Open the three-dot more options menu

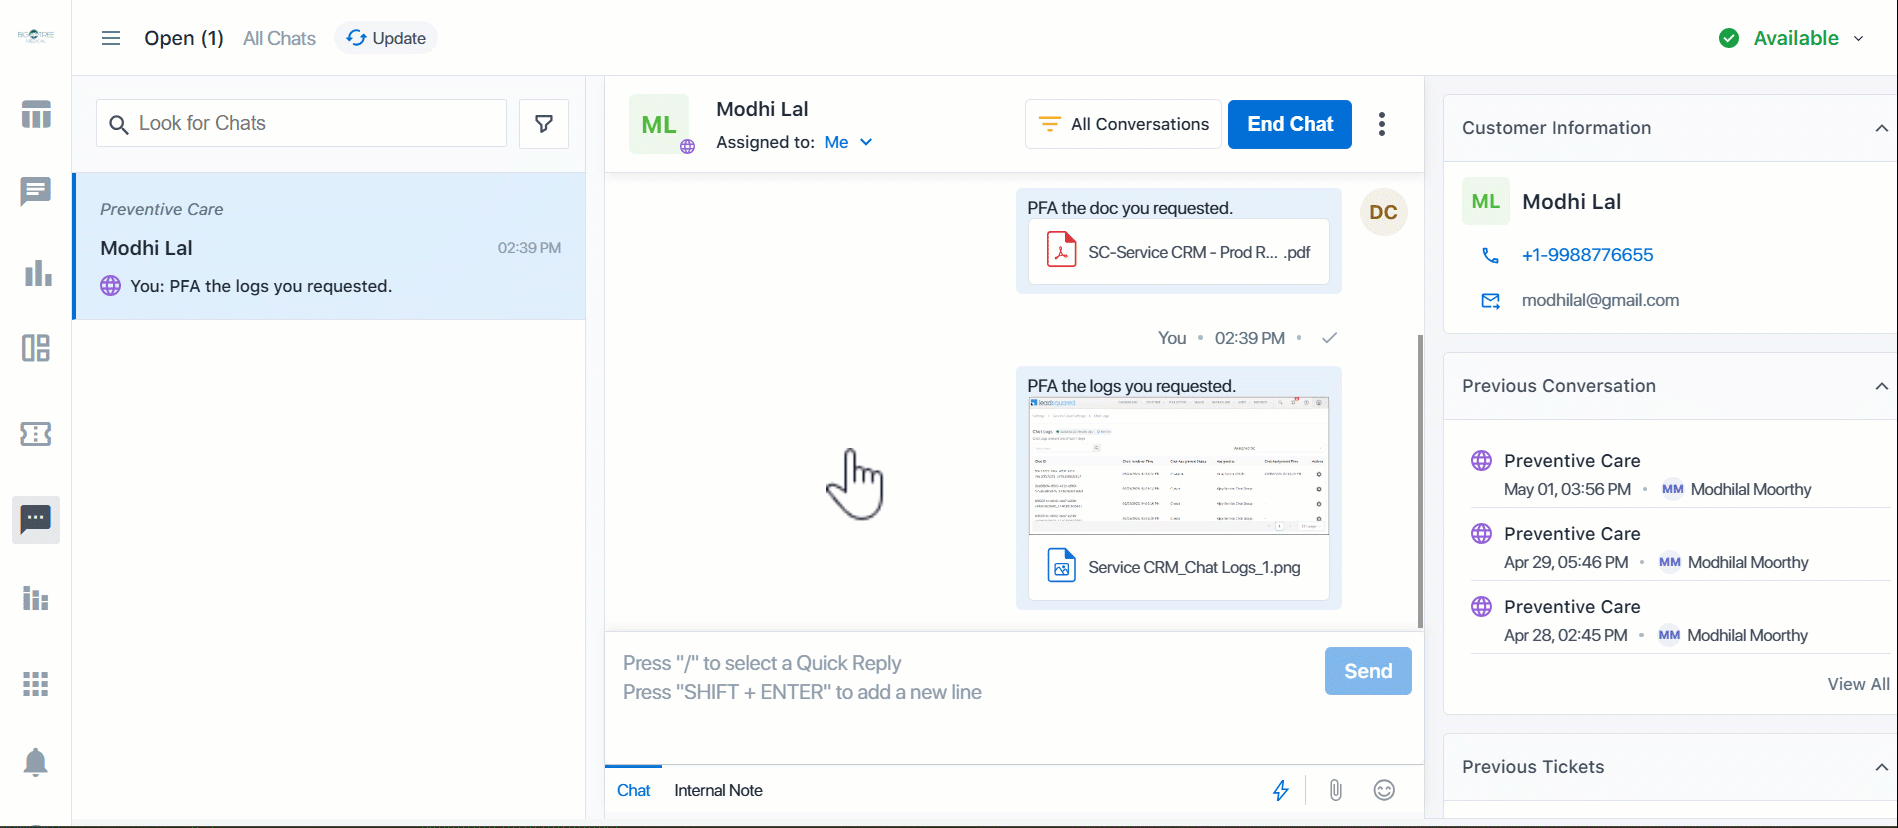[1382, 124]
